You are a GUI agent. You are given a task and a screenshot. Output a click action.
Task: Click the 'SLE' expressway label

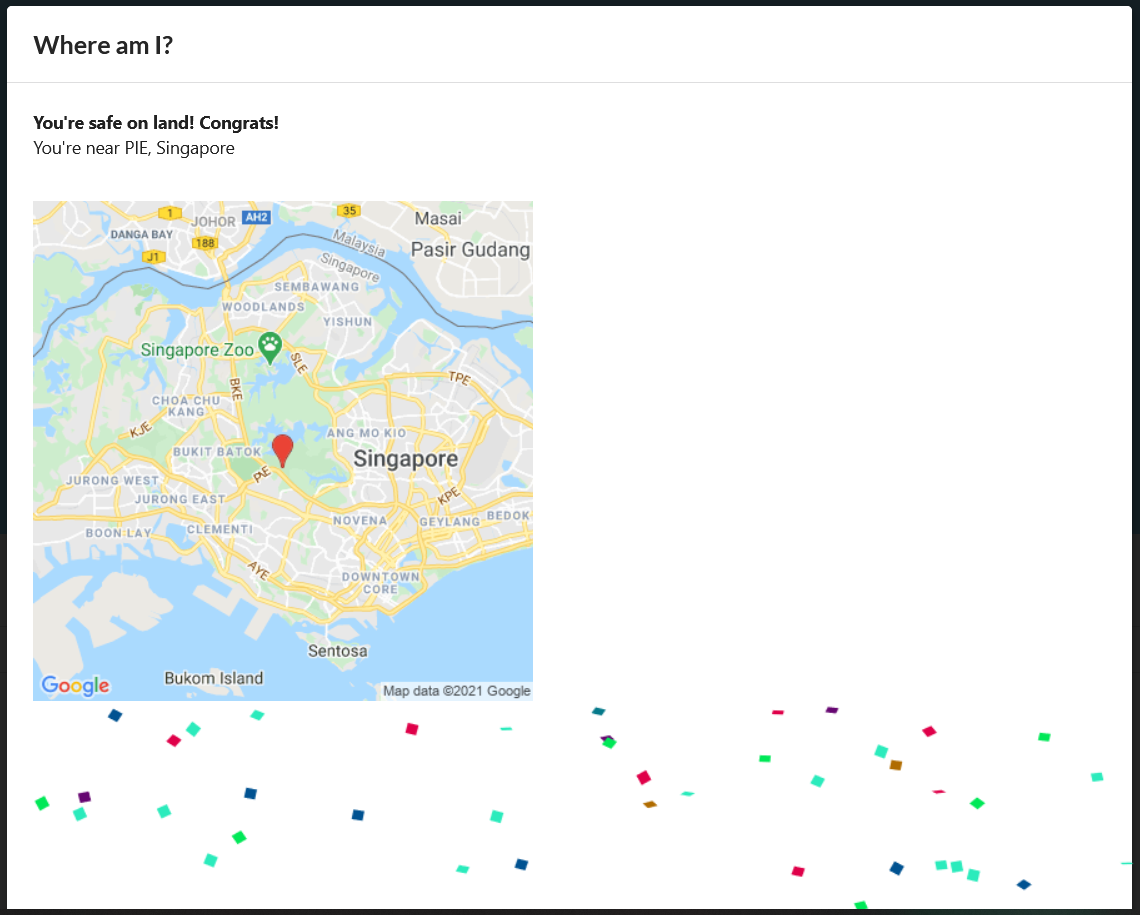299,363
